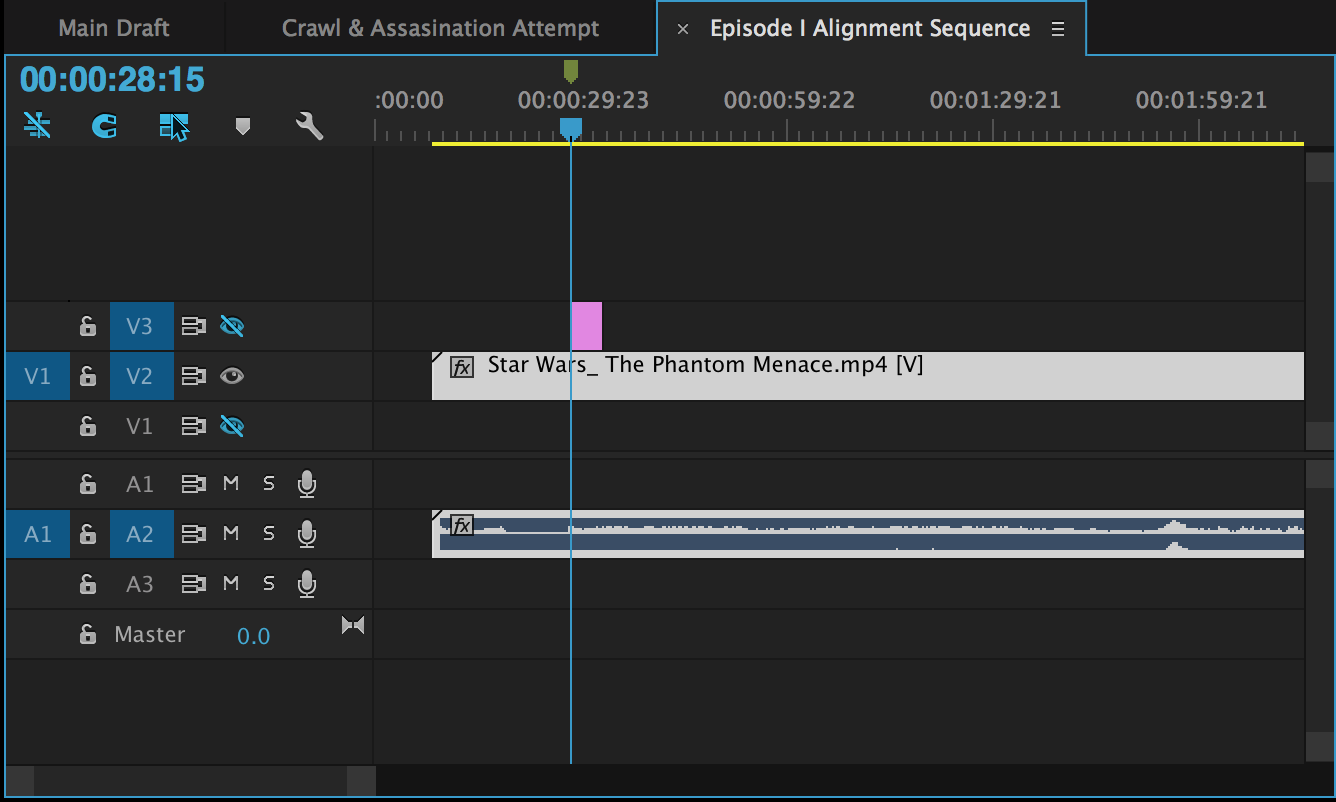Toggle V2 track targeting button
Image resolution: width=1336 pixels, height=802 pixels.
[141, 376]
